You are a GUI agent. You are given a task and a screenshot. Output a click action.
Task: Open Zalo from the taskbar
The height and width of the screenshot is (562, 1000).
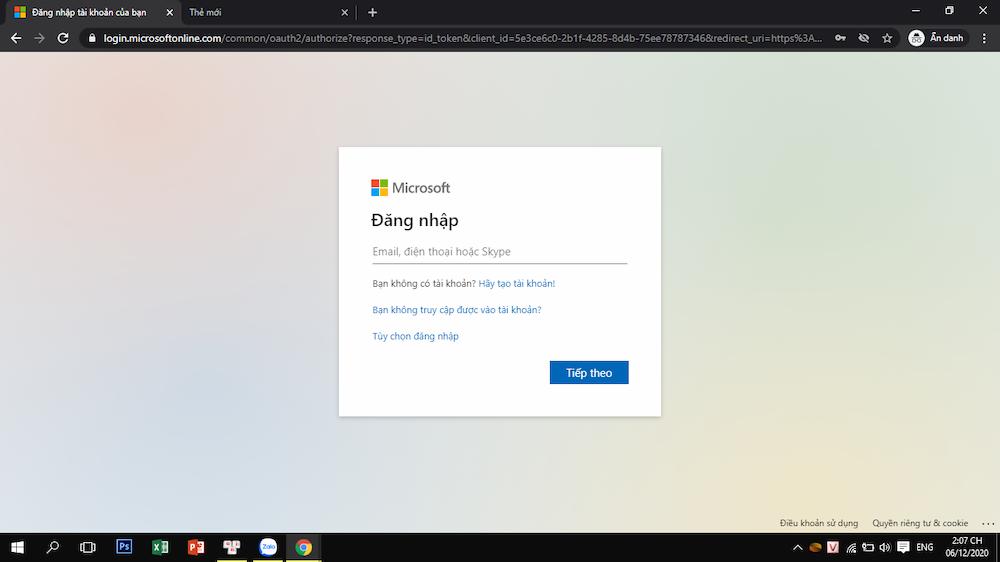point(268,547)
